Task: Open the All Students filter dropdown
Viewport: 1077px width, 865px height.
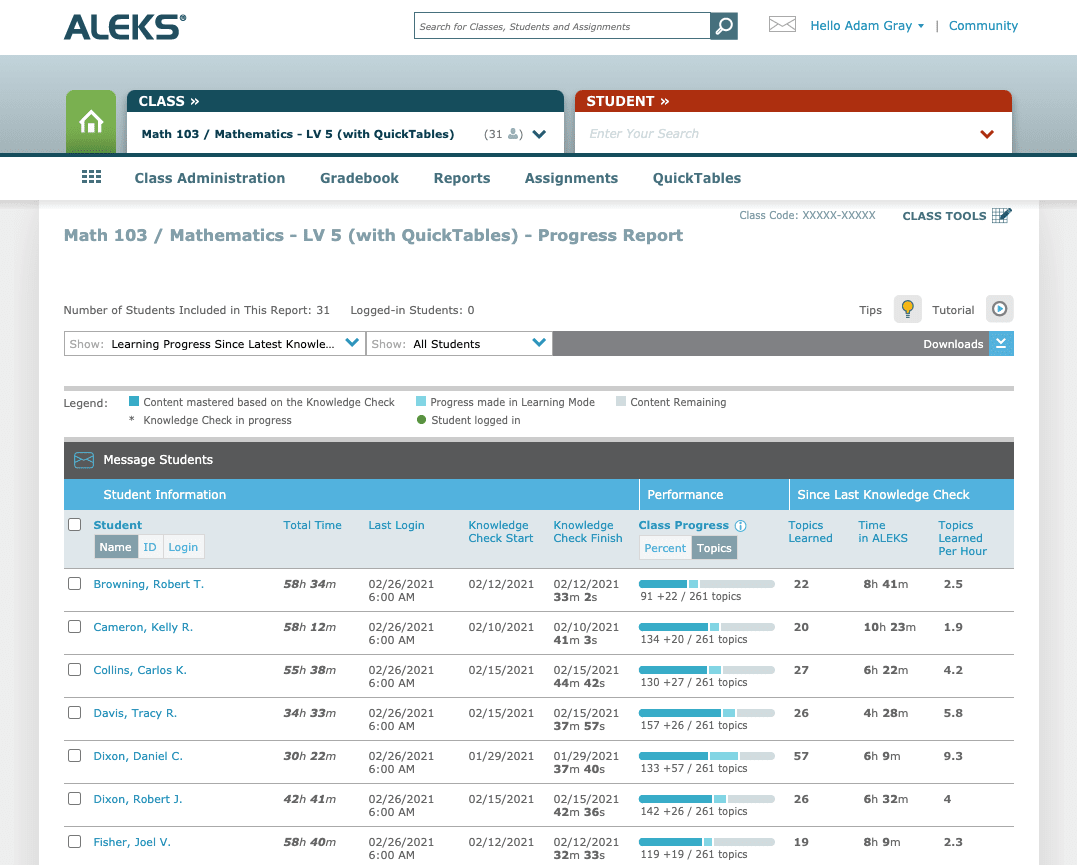Action: [540, 342]
